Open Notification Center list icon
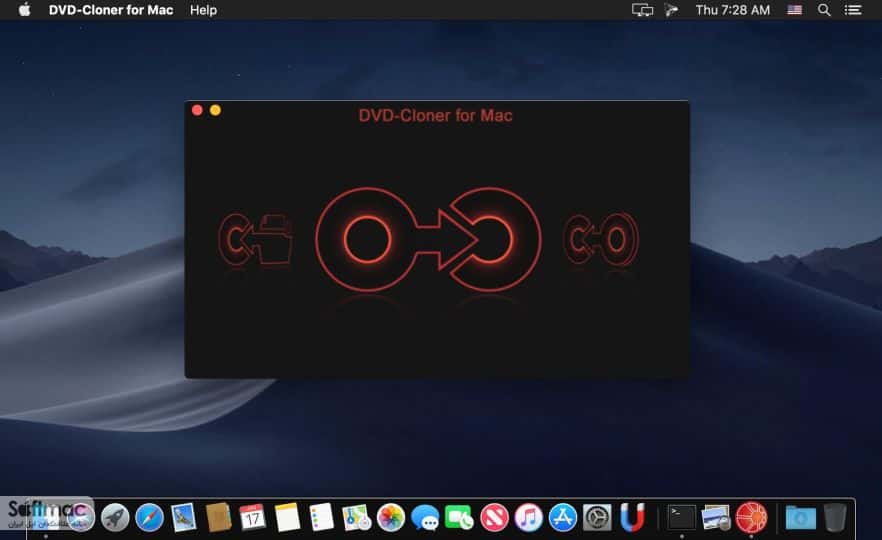Screen dimensions: 882x540 coord(853,10)
